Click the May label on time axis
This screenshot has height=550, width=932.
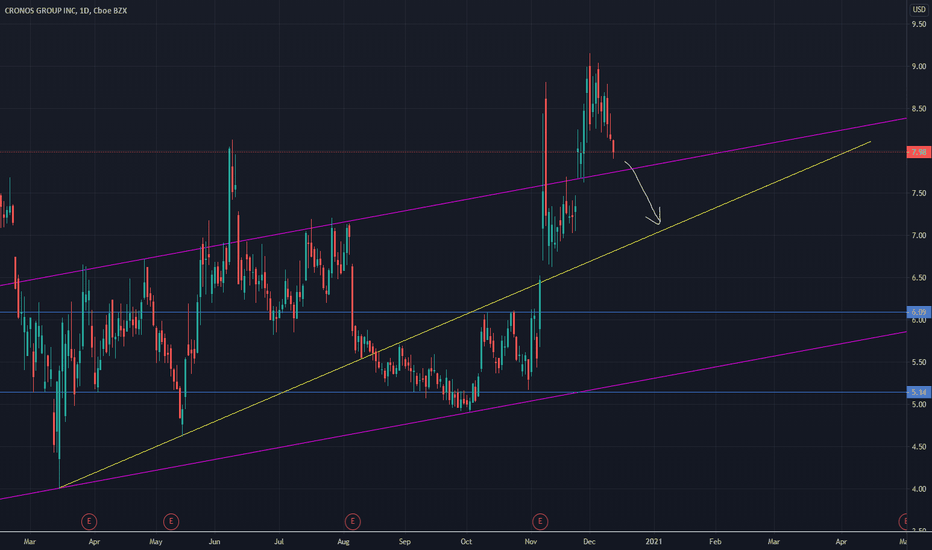(156, 542)
